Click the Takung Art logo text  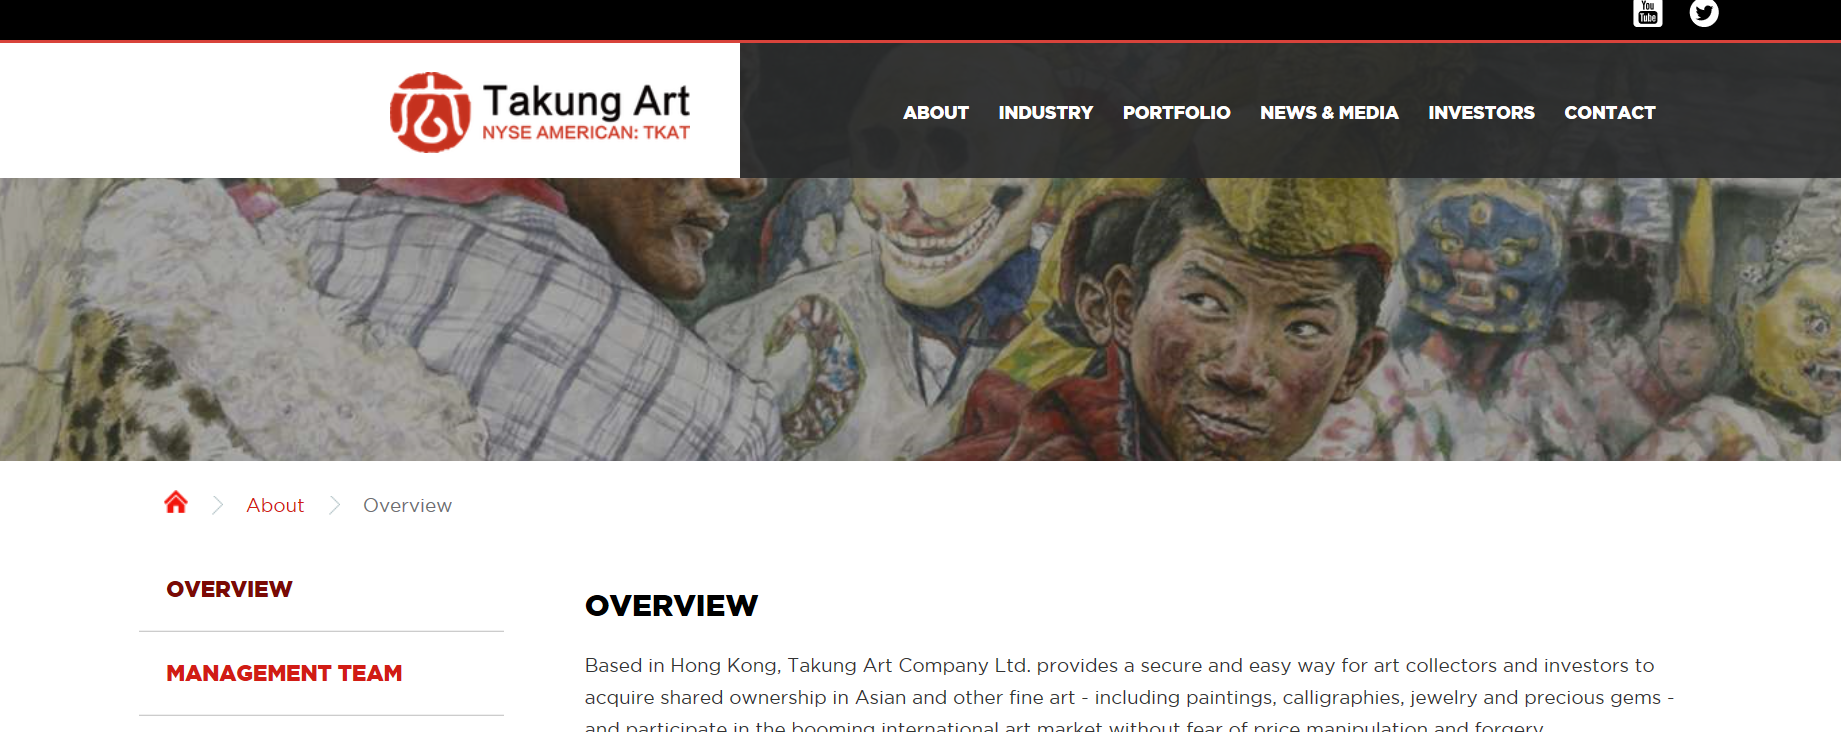586,101
